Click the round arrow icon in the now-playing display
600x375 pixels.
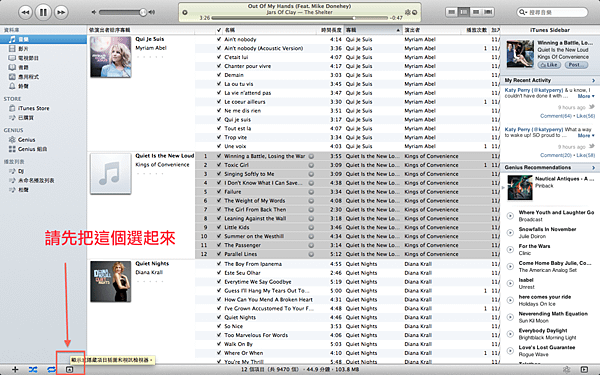click(414, 12)
